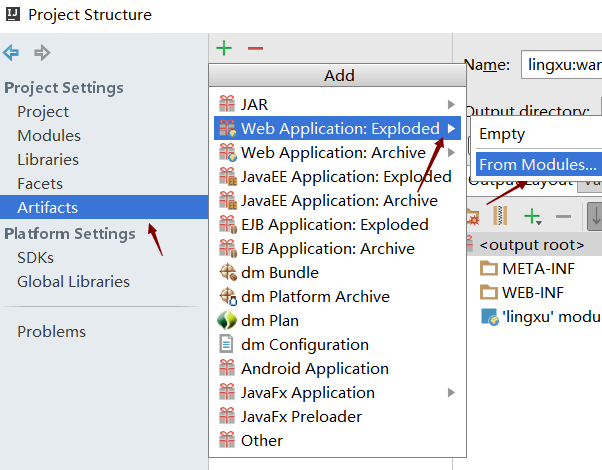The width and height of the screenshot is (602, 470).
Task: Expand the JAR submenu arrow
Action: click(451, 104)
